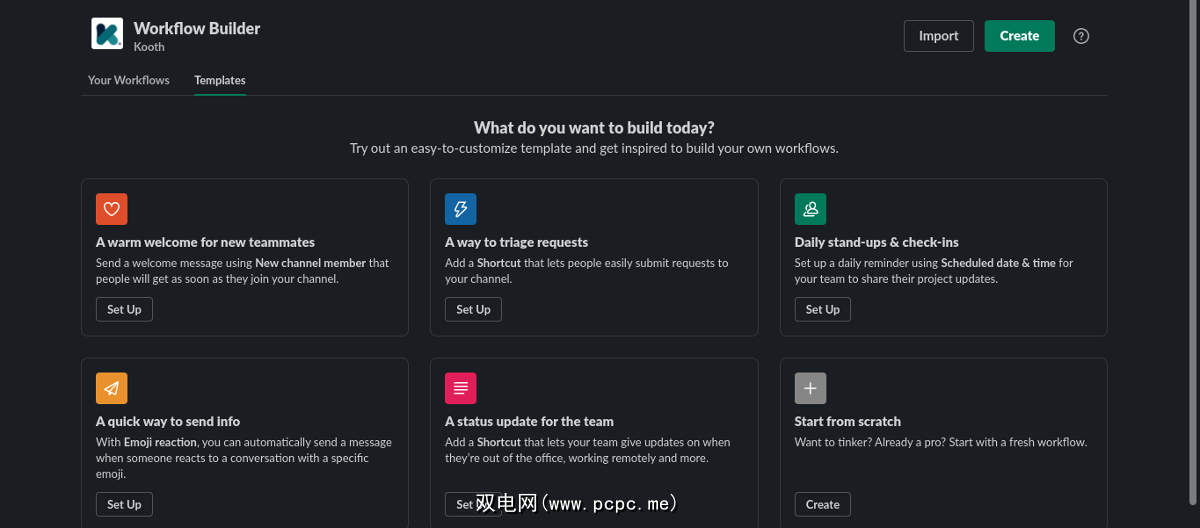Open the help question mark icon
The height and width of the screenshot is (528, 1200).
coord(1081,36)
